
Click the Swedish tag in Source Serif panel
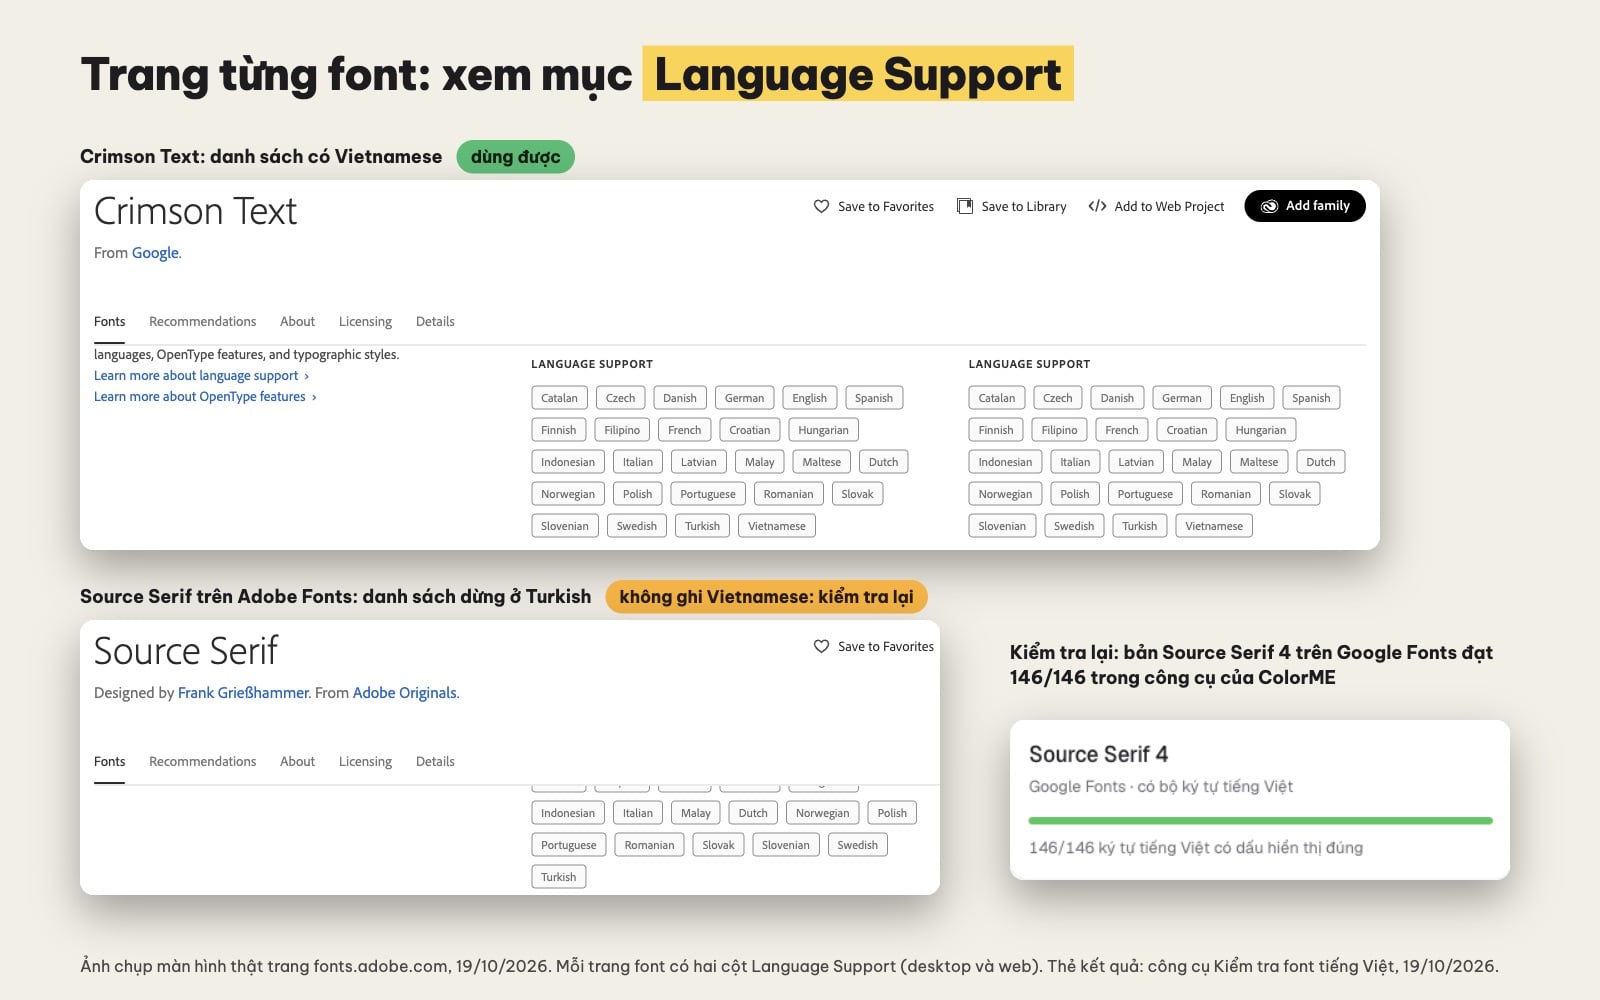coord(858,845)
